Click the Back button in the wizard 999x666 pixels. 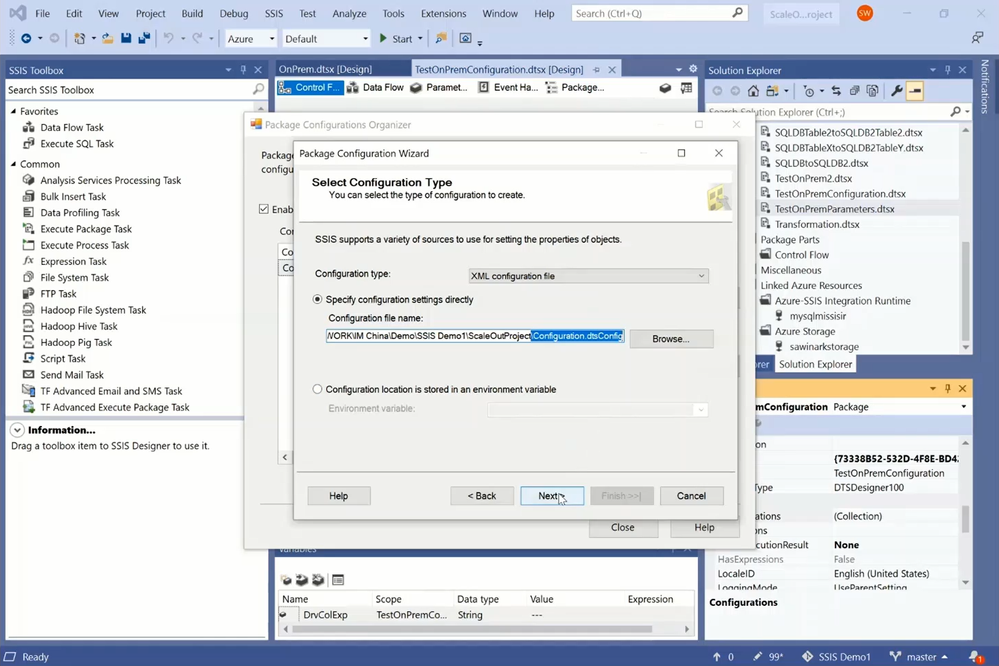(482, 496)
